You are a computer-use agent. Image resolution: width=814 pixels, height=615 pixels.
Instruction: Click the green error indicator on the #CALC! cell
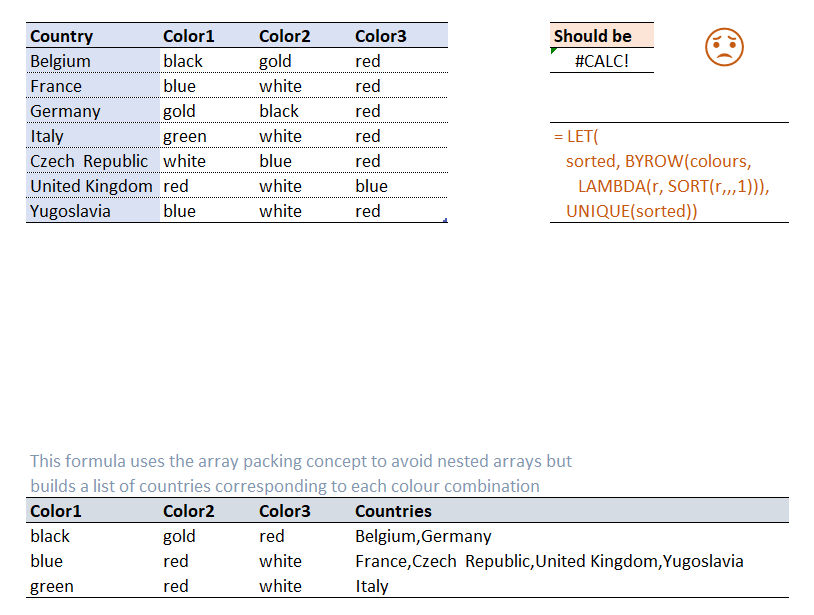(x=554, y=51)
